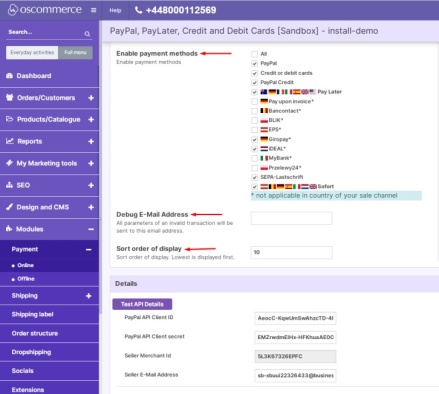Click the hamburger menu icon beside the oscommerce logo
Screen dimensions: 439x394
click(94, 10)
